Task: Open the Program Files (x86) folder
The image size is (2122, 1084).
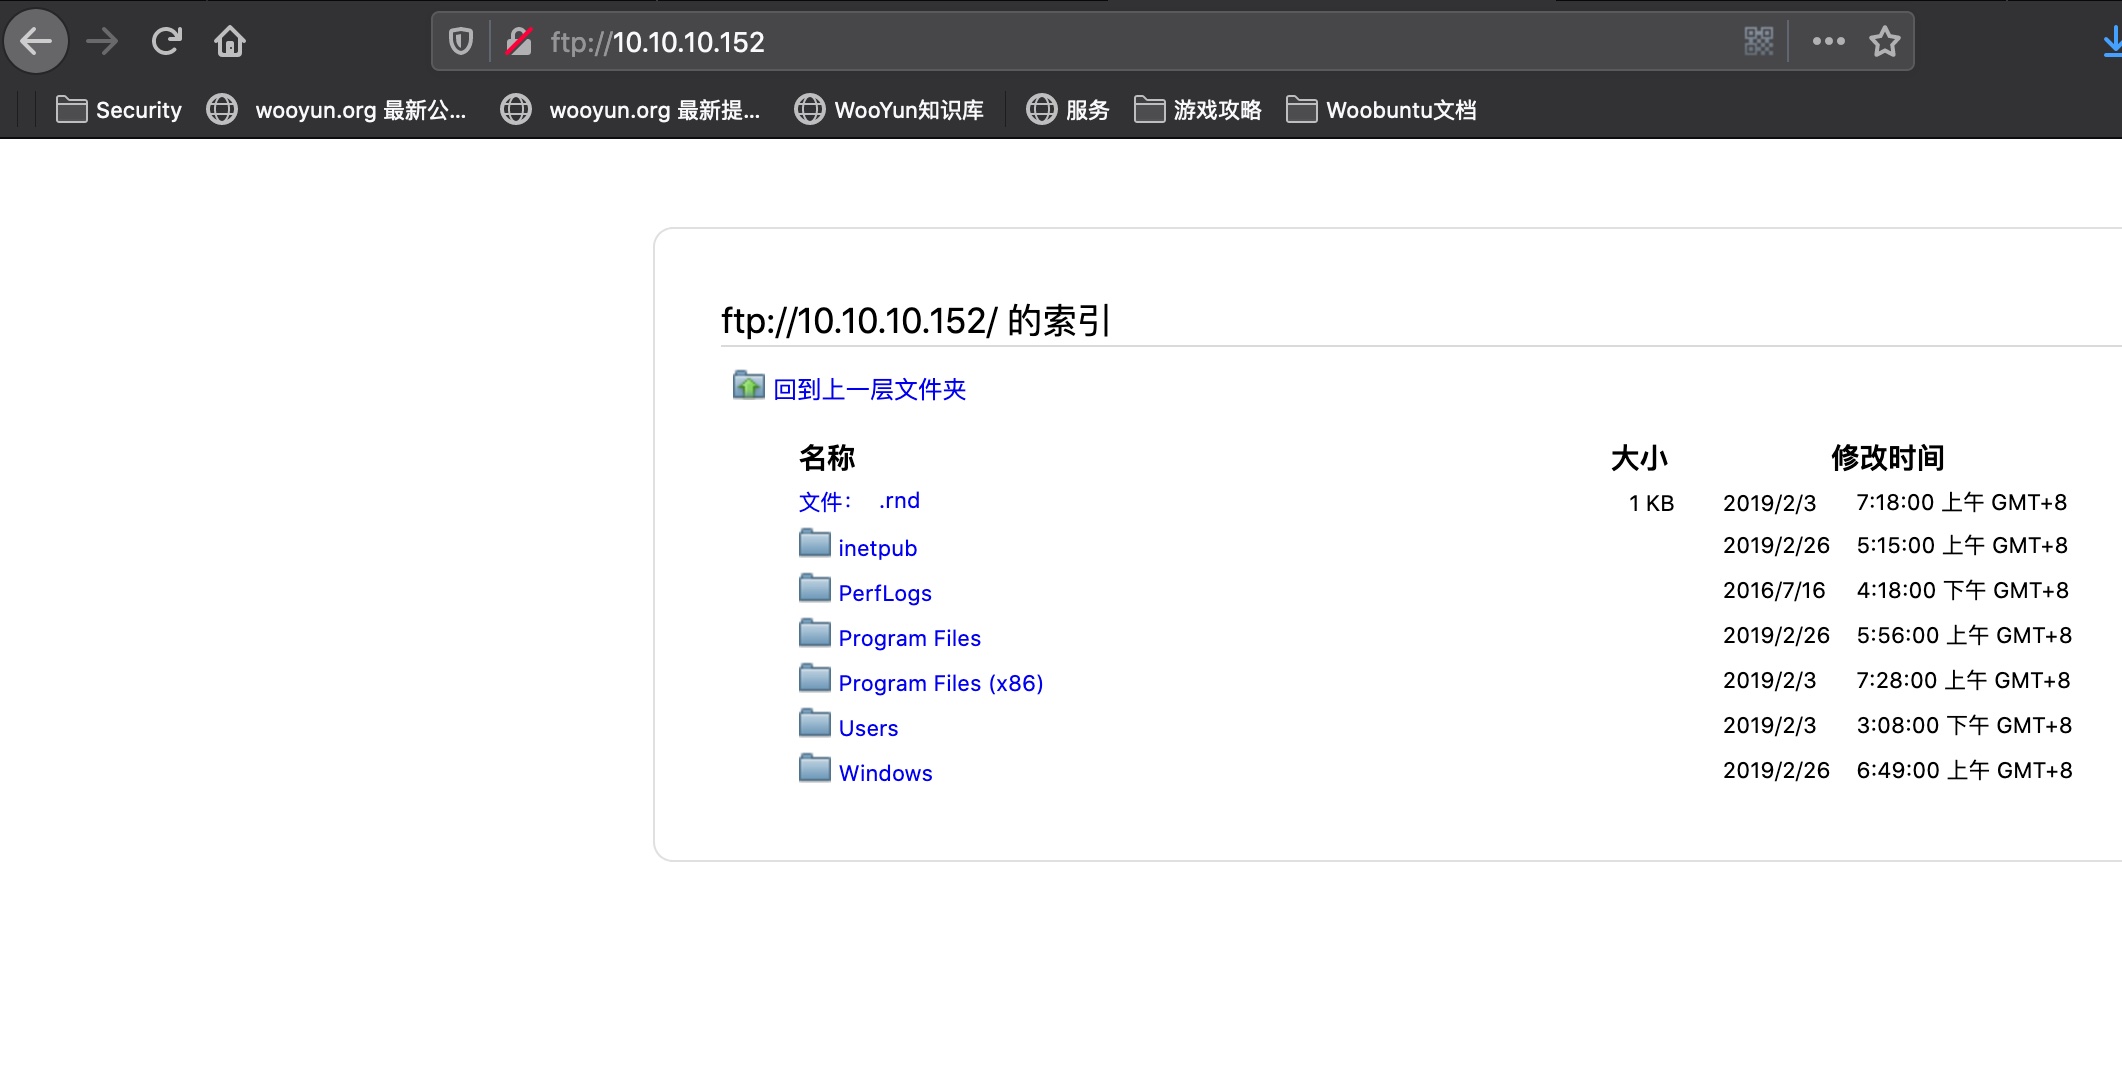Action: tap(940, 683)
